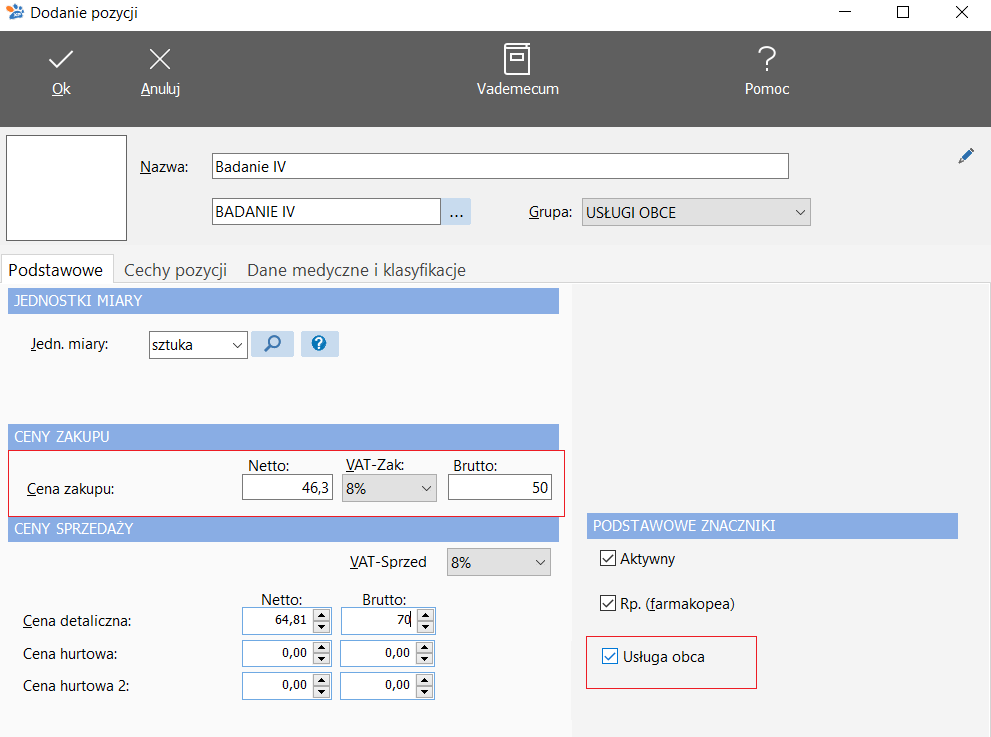Click the blue question mark help button
The height and width of the screenshot is (737, 991).
[319, 344]
